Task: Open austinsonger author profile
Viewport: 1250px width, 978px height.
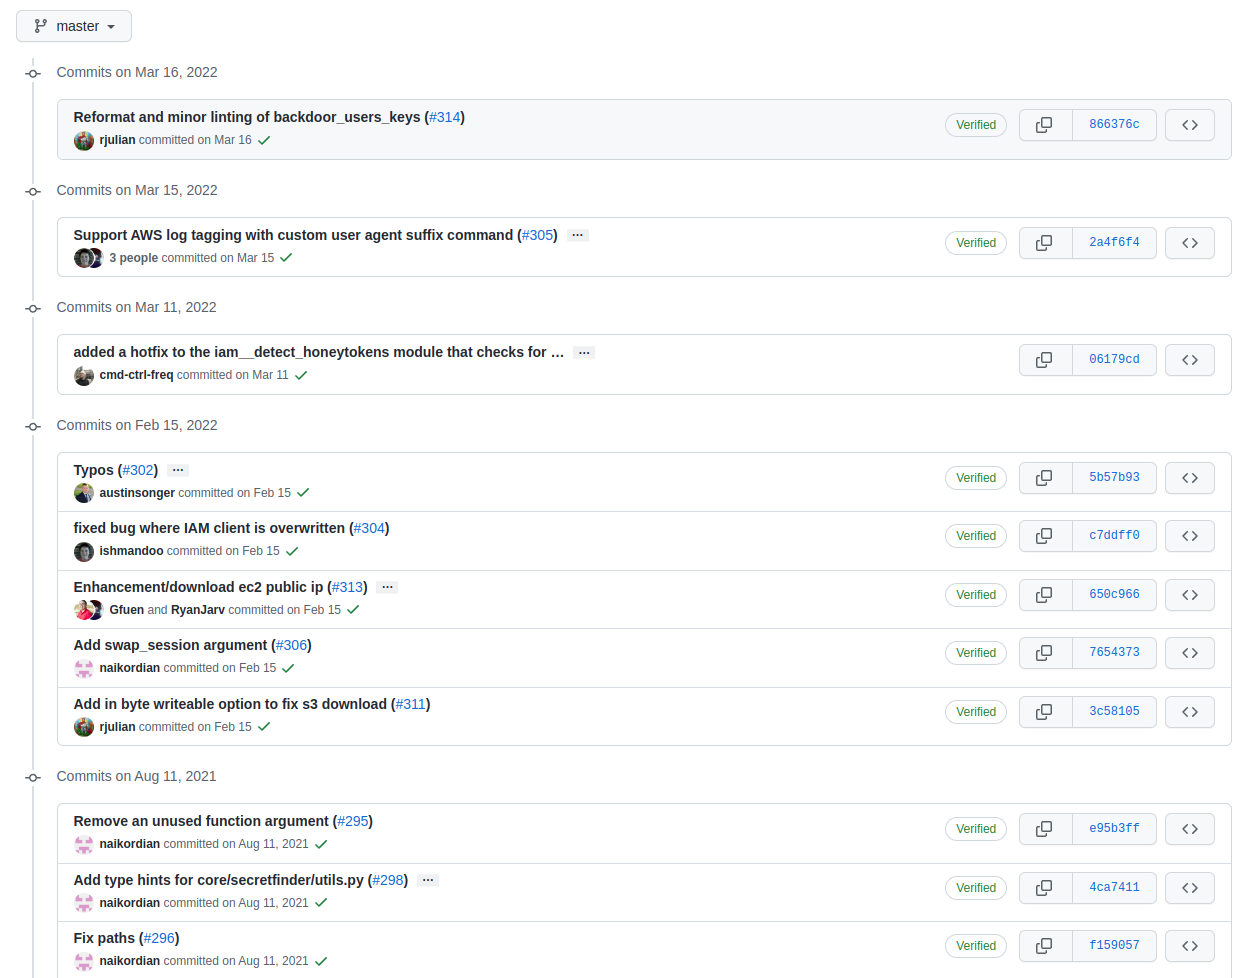Action: click(137, 493)
